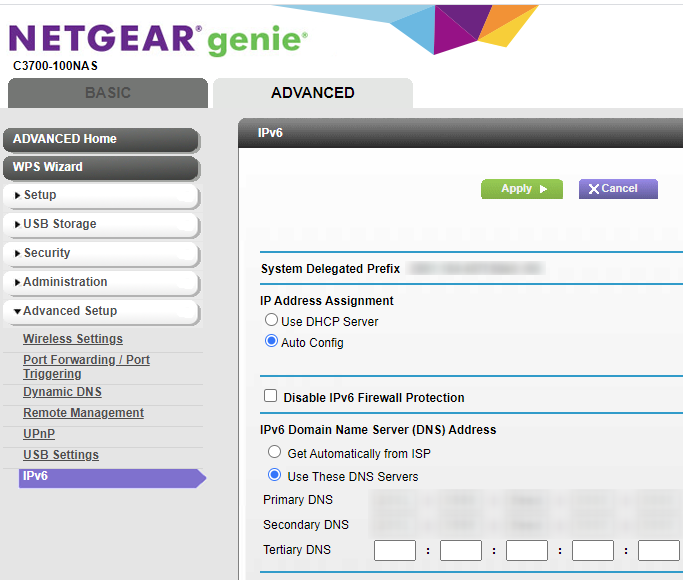This screenshot has height=580, width=683.
Task: Select Get Automatically from ISP
Action: click(x=275, y=453)
